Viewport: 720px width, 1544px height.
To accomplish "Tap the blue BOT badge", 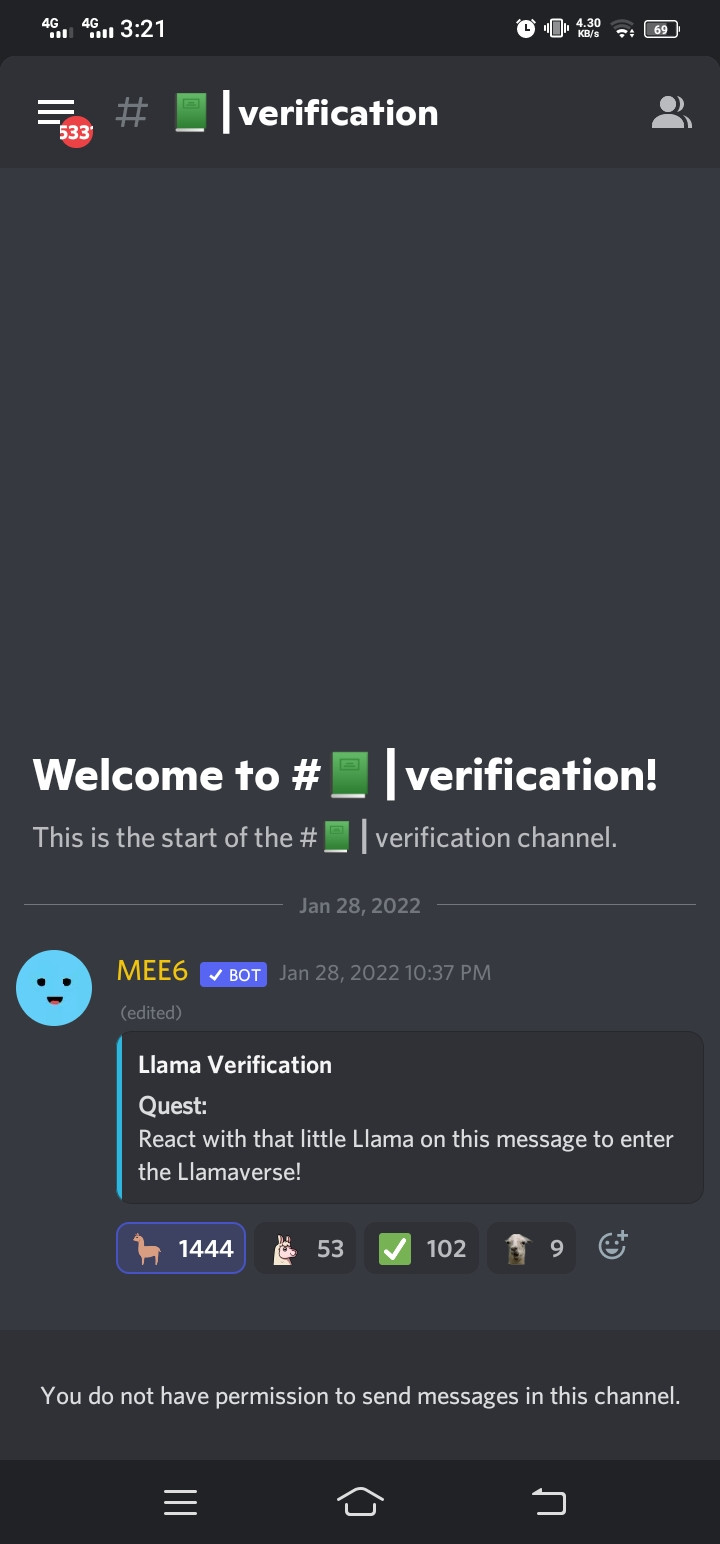I will pyautogui.click(x=233, y=974).
